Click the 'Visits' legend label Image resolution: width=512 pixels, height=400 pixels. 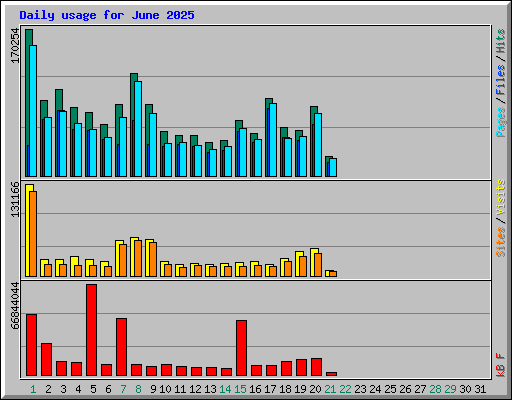tap(501, 197)
